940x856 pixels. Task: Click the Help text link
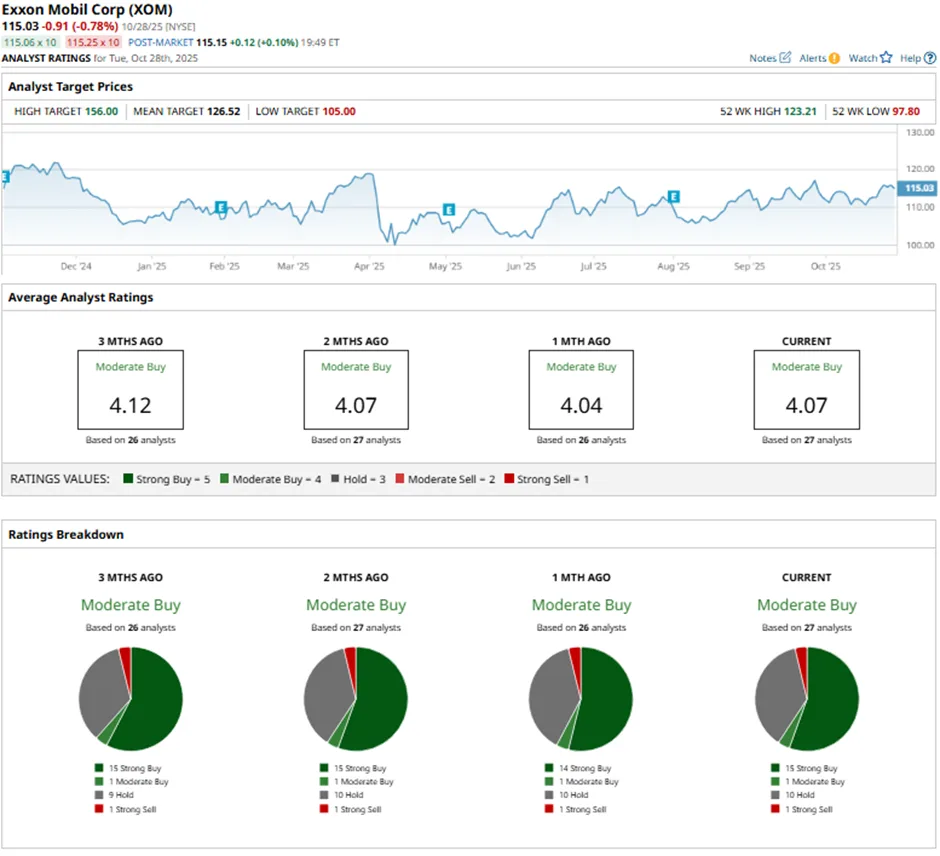point(911,58)
